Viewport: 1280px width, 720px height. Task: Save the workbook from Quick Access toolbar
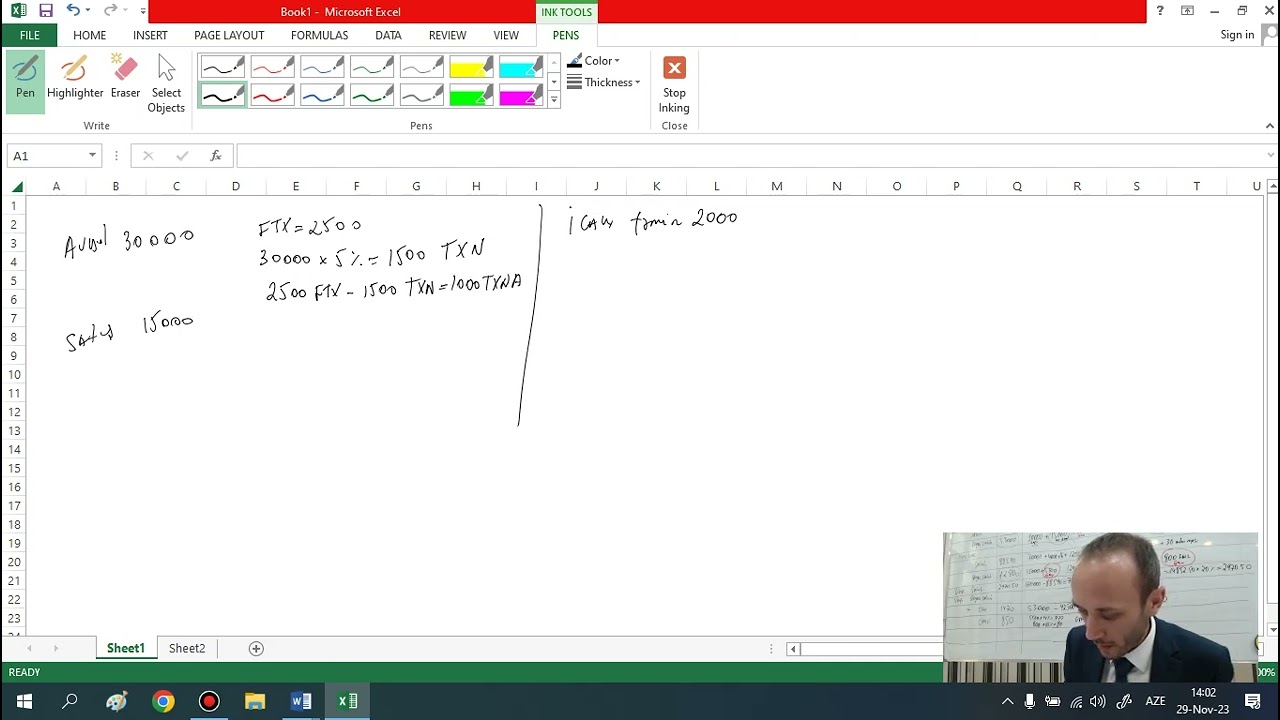(46, 11)
